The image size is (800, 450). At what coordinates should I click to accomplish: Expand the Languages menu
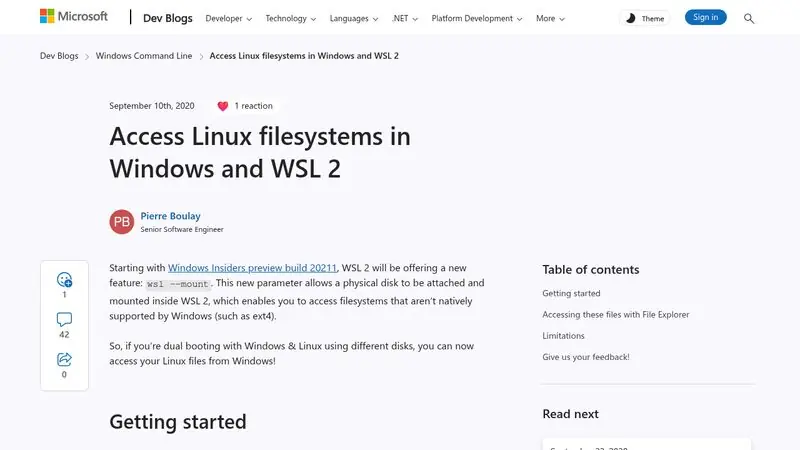354,18
